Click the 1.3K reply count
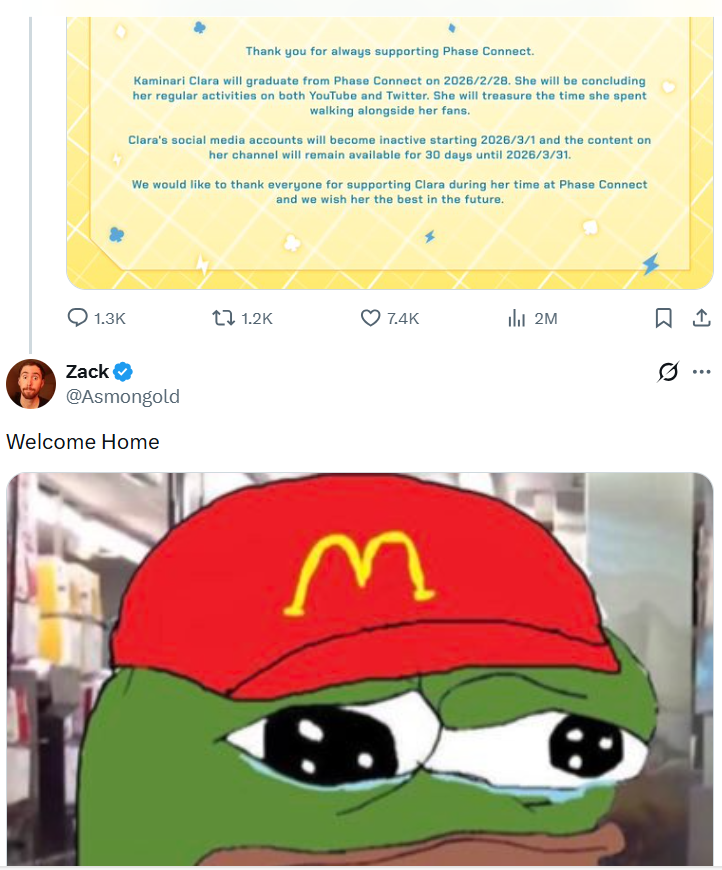This screenshot has width=722, height=870. tap(110, 318)
